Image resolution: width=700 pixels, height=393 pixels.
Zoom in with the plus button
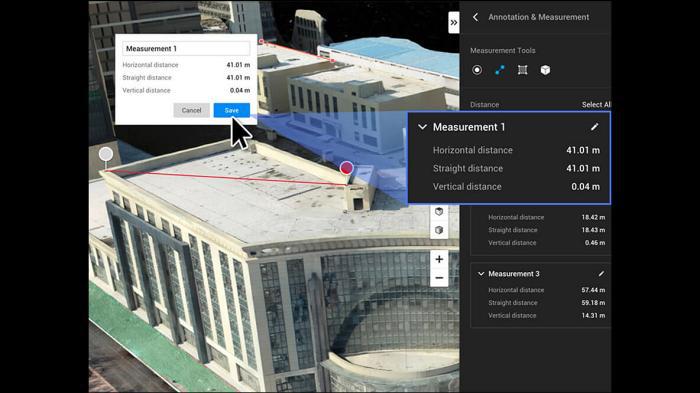pyautogui.click(x=439, y=259)
